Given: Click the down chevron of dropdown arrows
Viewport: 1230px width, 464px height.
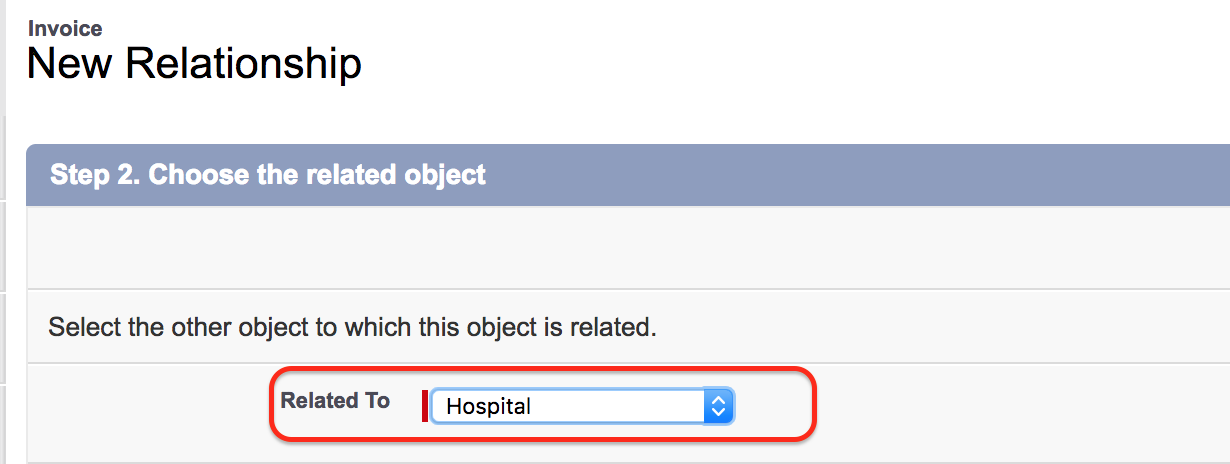Looking at the screenshot, I should (x=719, y=413).
